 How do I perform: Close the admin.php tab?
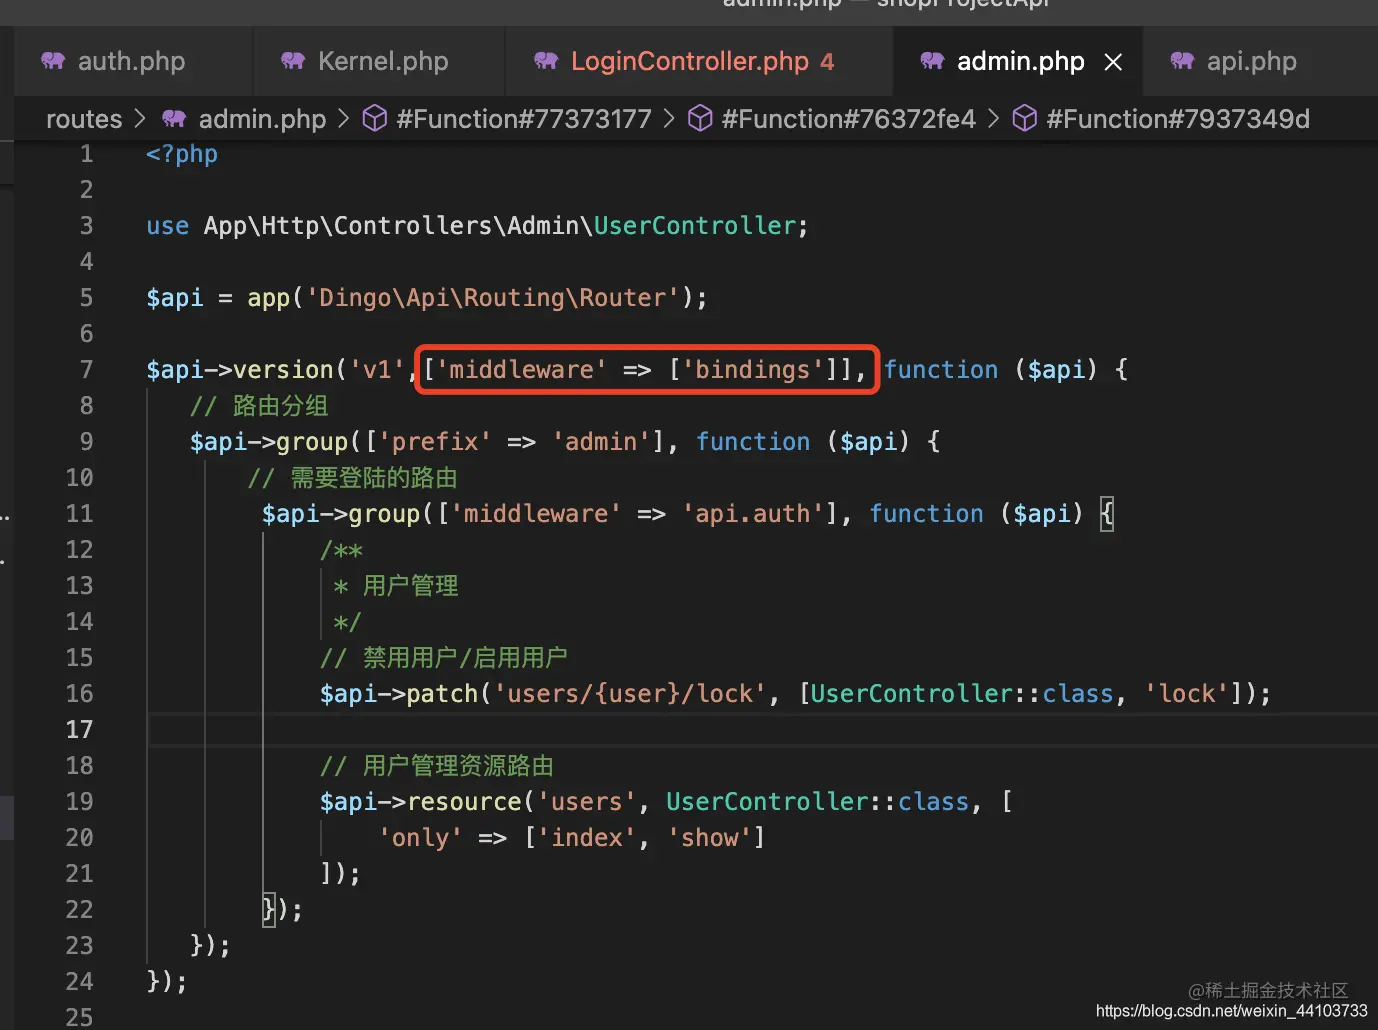(1113, 62)
